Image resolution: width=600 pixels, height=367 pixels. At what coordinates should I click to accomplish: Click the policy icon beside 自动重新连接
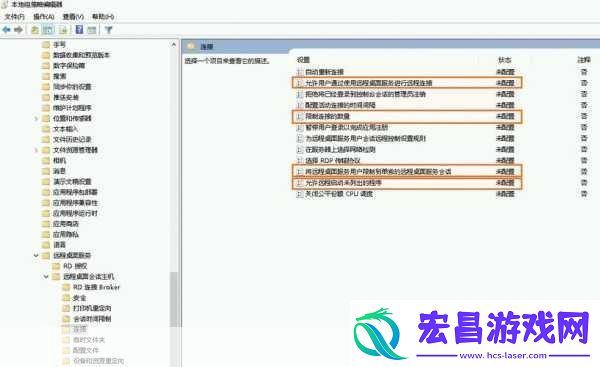tap(300, 72)
